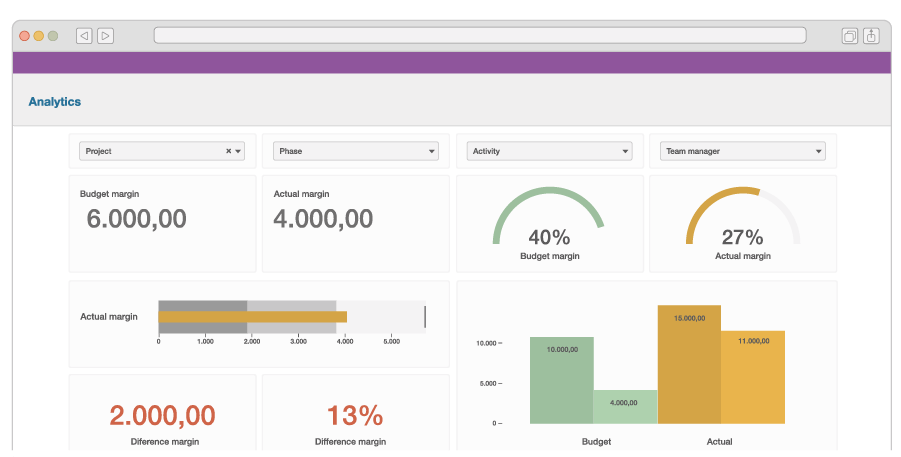901x457 pixels.
Task: Click the 11.000,00 light orange bar
Action: pos(753,377)
